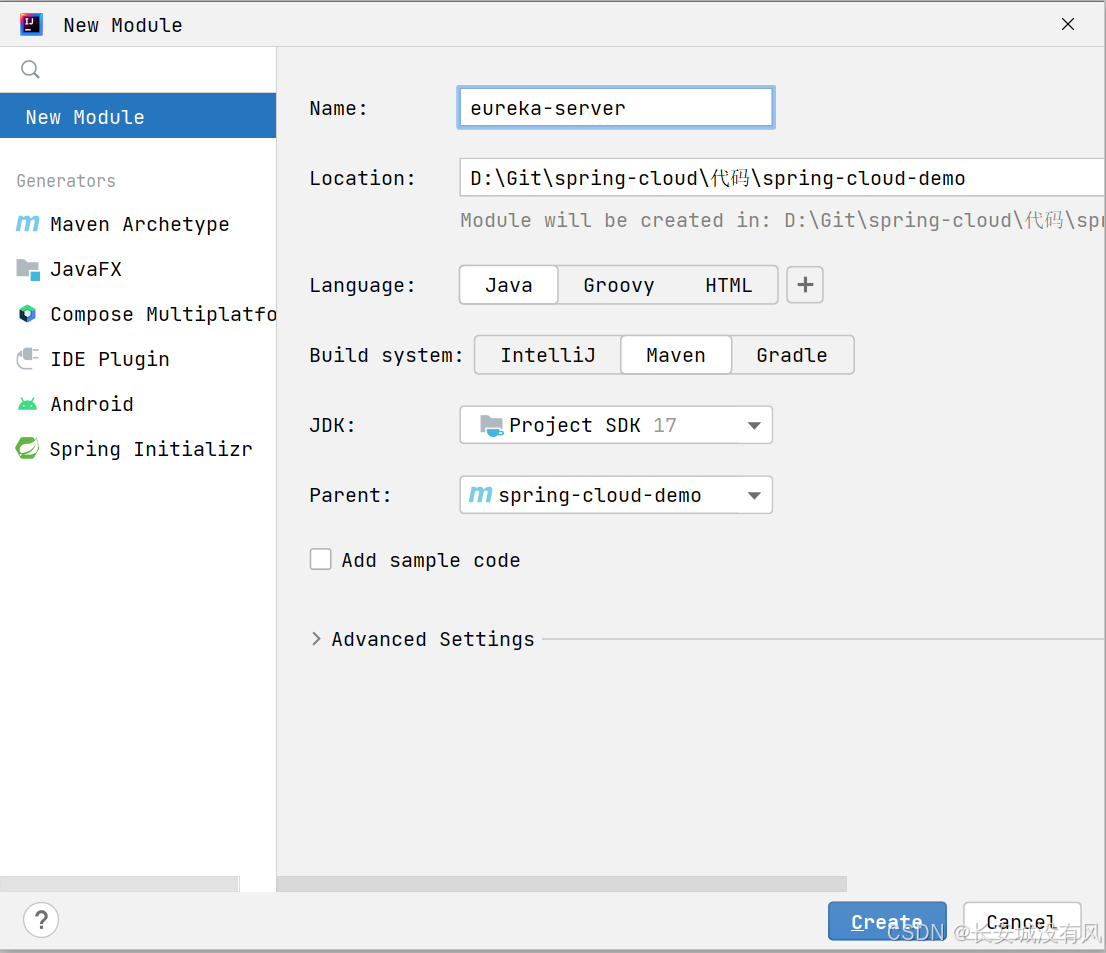The image size is (1106, 953).
Task: Click the Create button
Action: coord(887,921)
